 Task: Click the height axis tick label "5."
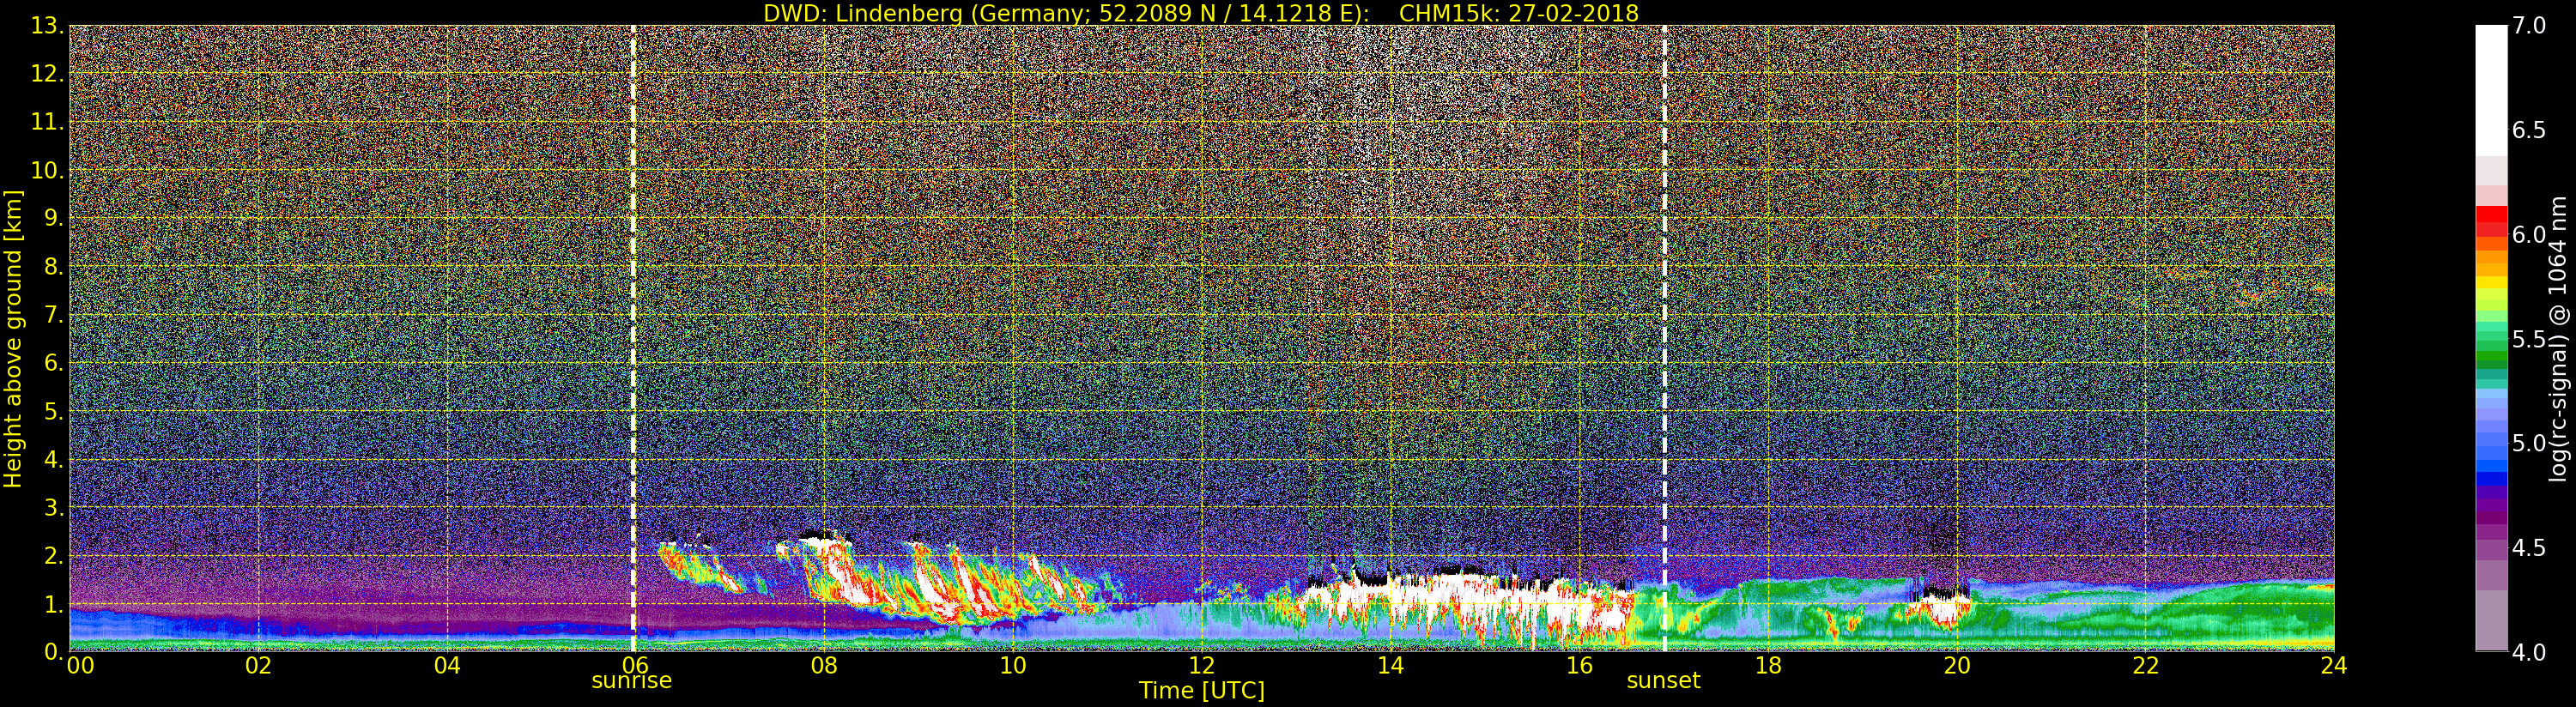coord(54,411)
